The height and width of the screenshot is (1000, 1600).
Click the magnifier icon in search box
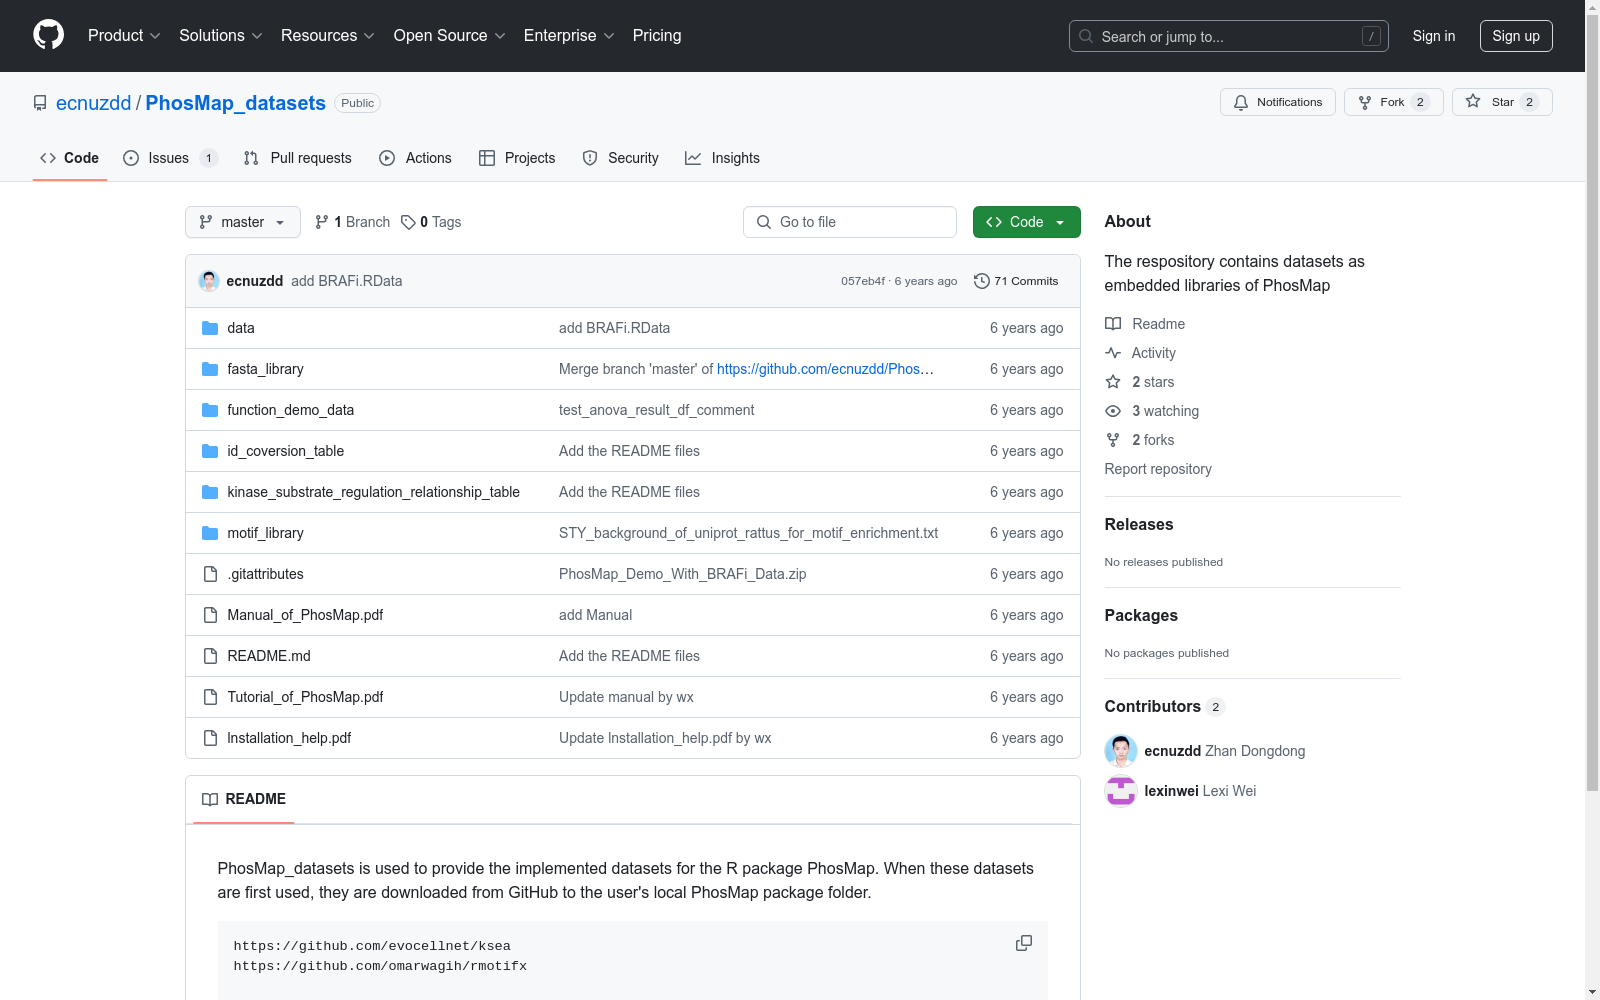coord(1086,36)
